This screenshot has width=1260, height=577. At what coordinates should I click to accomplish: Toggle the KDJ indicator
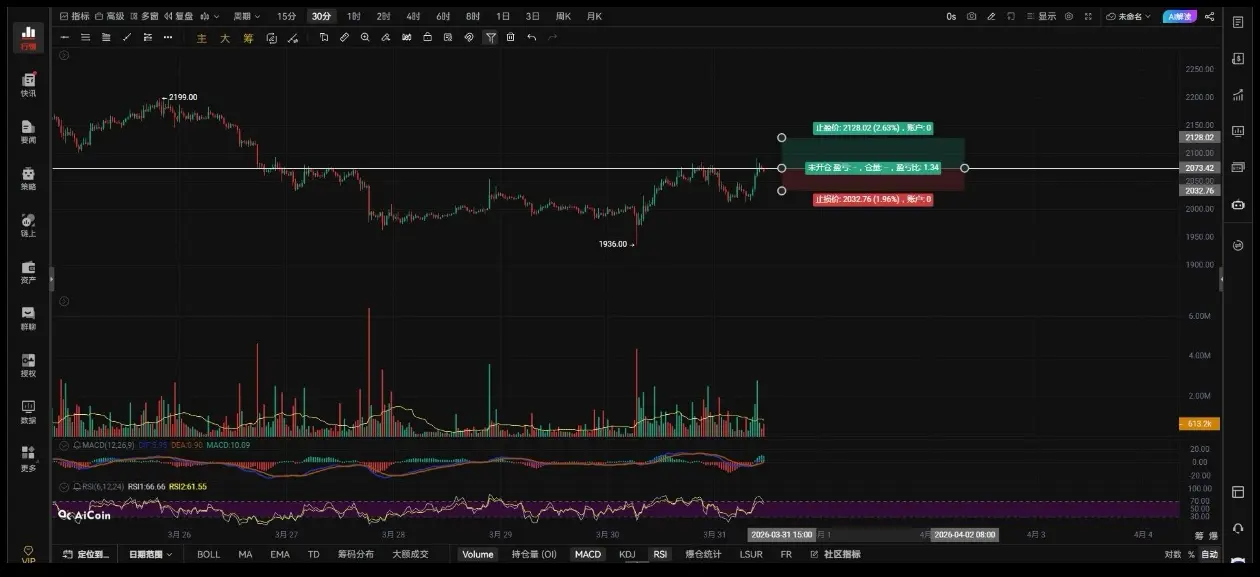coord(627,554)
